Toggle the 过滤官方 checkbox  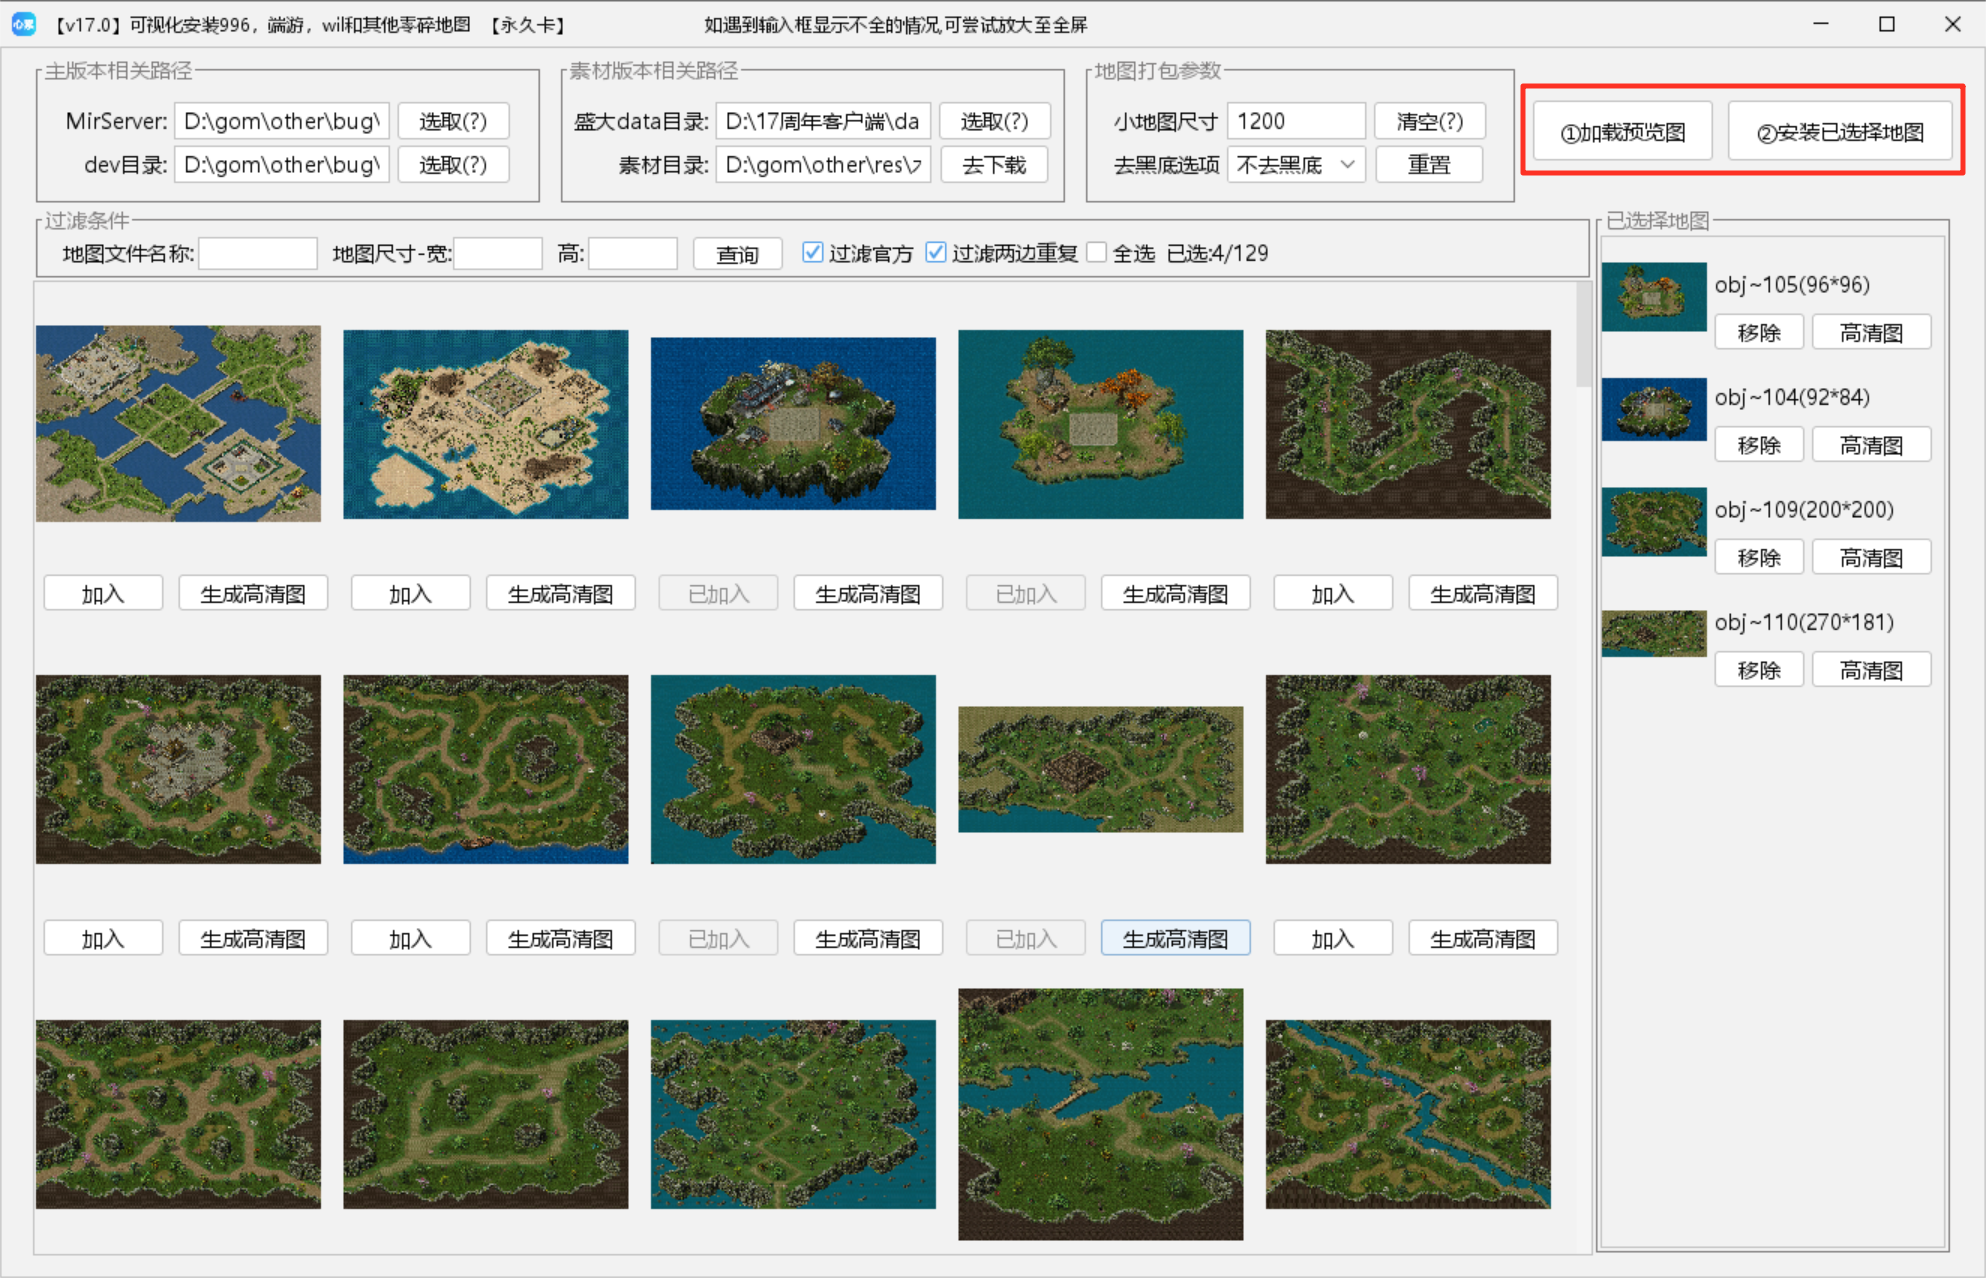(x=813, y=253)
